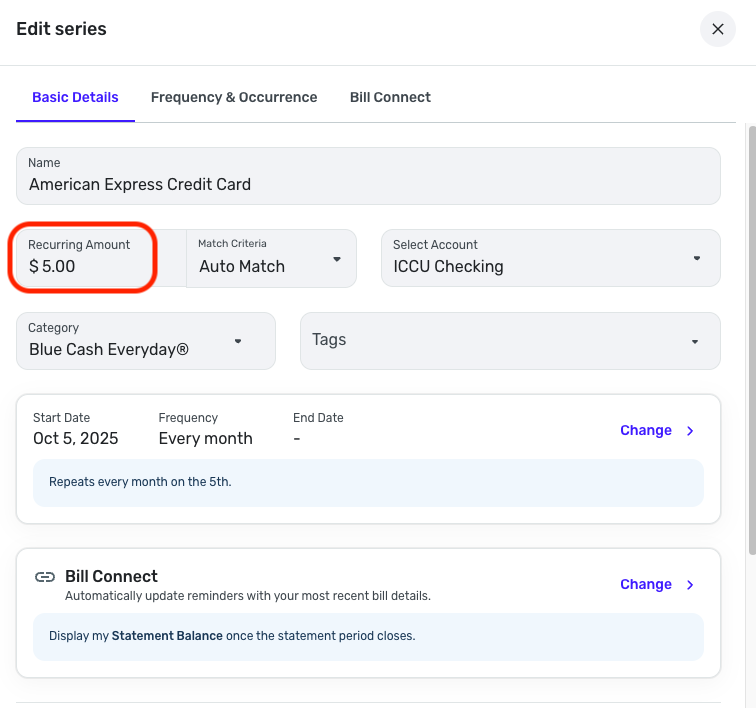Click ICCU Checking account selection
Image resolution: width=756 pixels, height=708 pixels.
(x=448, y=266)
